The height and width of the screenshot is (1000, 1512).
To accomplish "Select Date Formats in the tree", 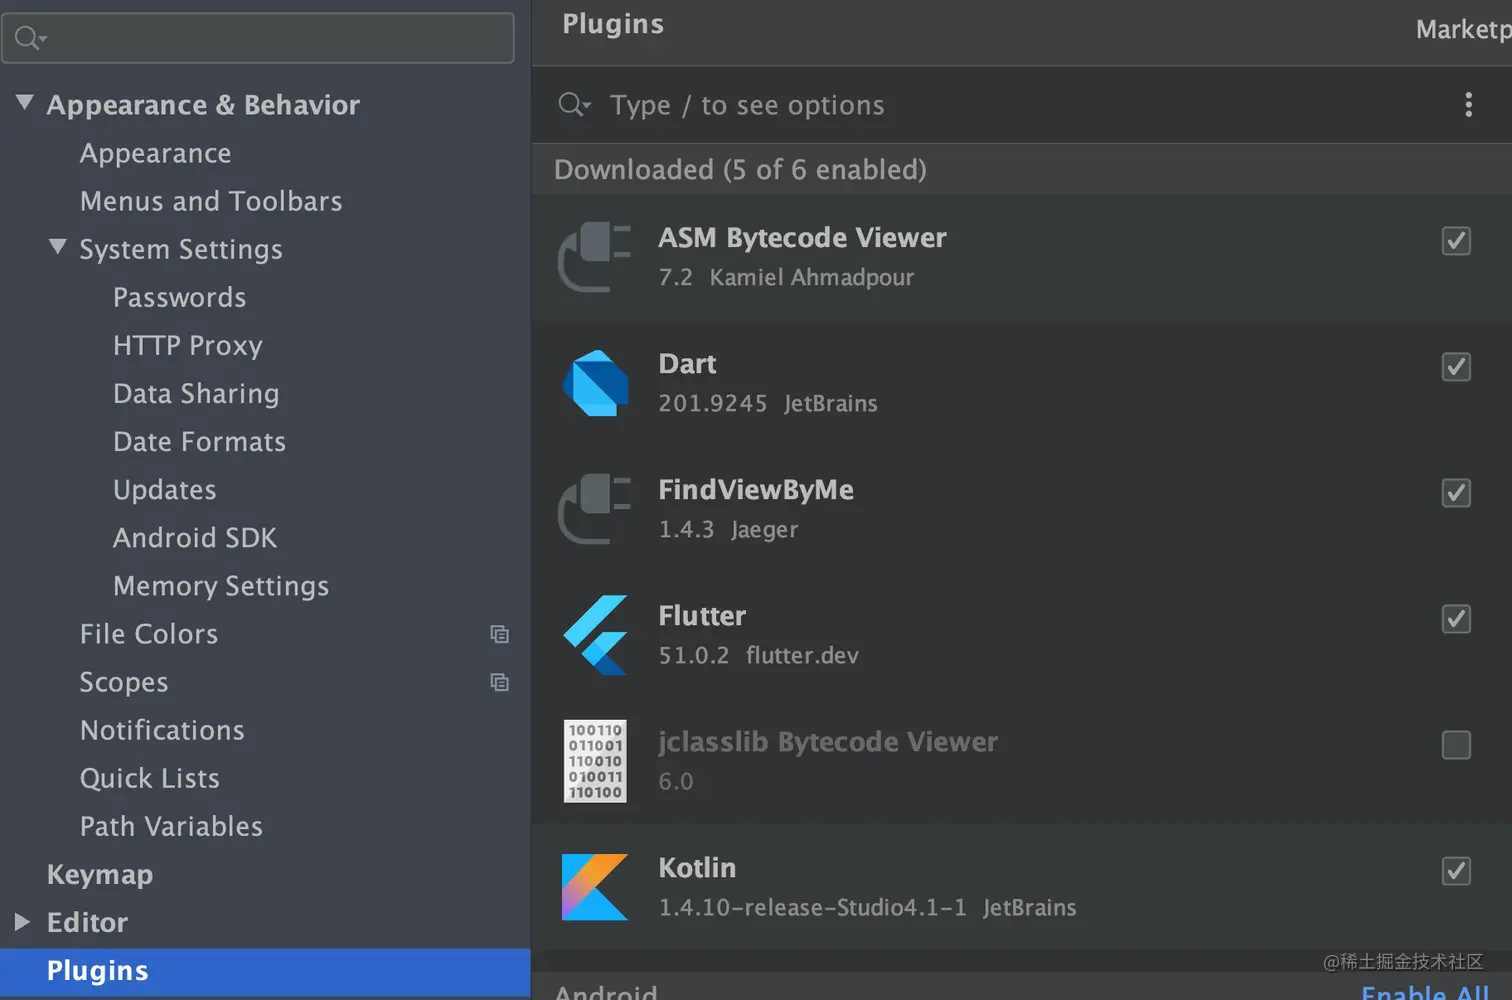I will 200,441.
